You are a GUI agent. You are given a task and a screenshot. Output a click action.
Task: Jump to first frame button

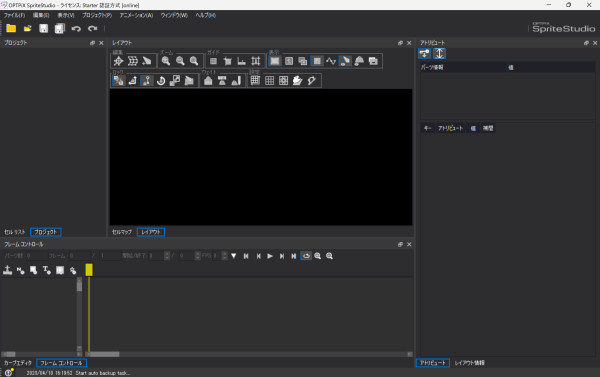(x=246, y=256)
